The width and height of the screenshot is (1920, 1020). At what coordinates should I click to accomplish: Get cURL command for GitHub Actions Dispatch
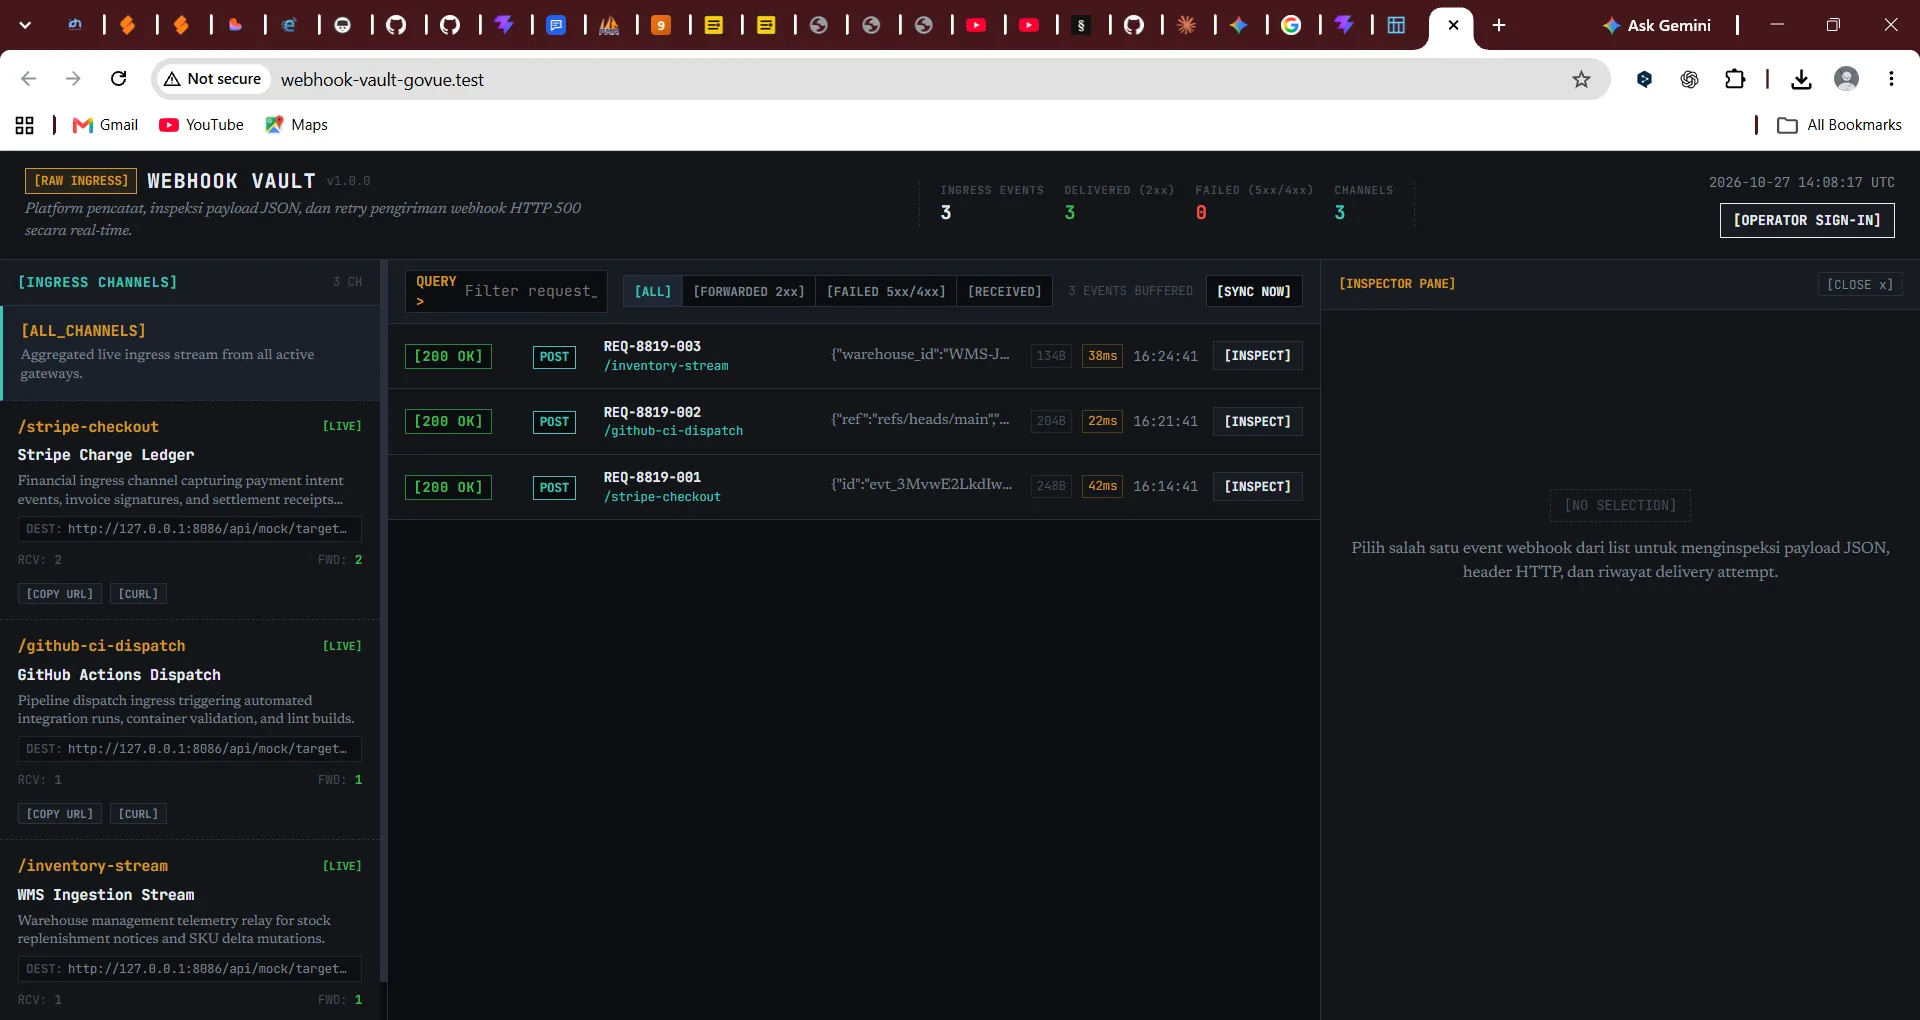click(x=138, y=814)
